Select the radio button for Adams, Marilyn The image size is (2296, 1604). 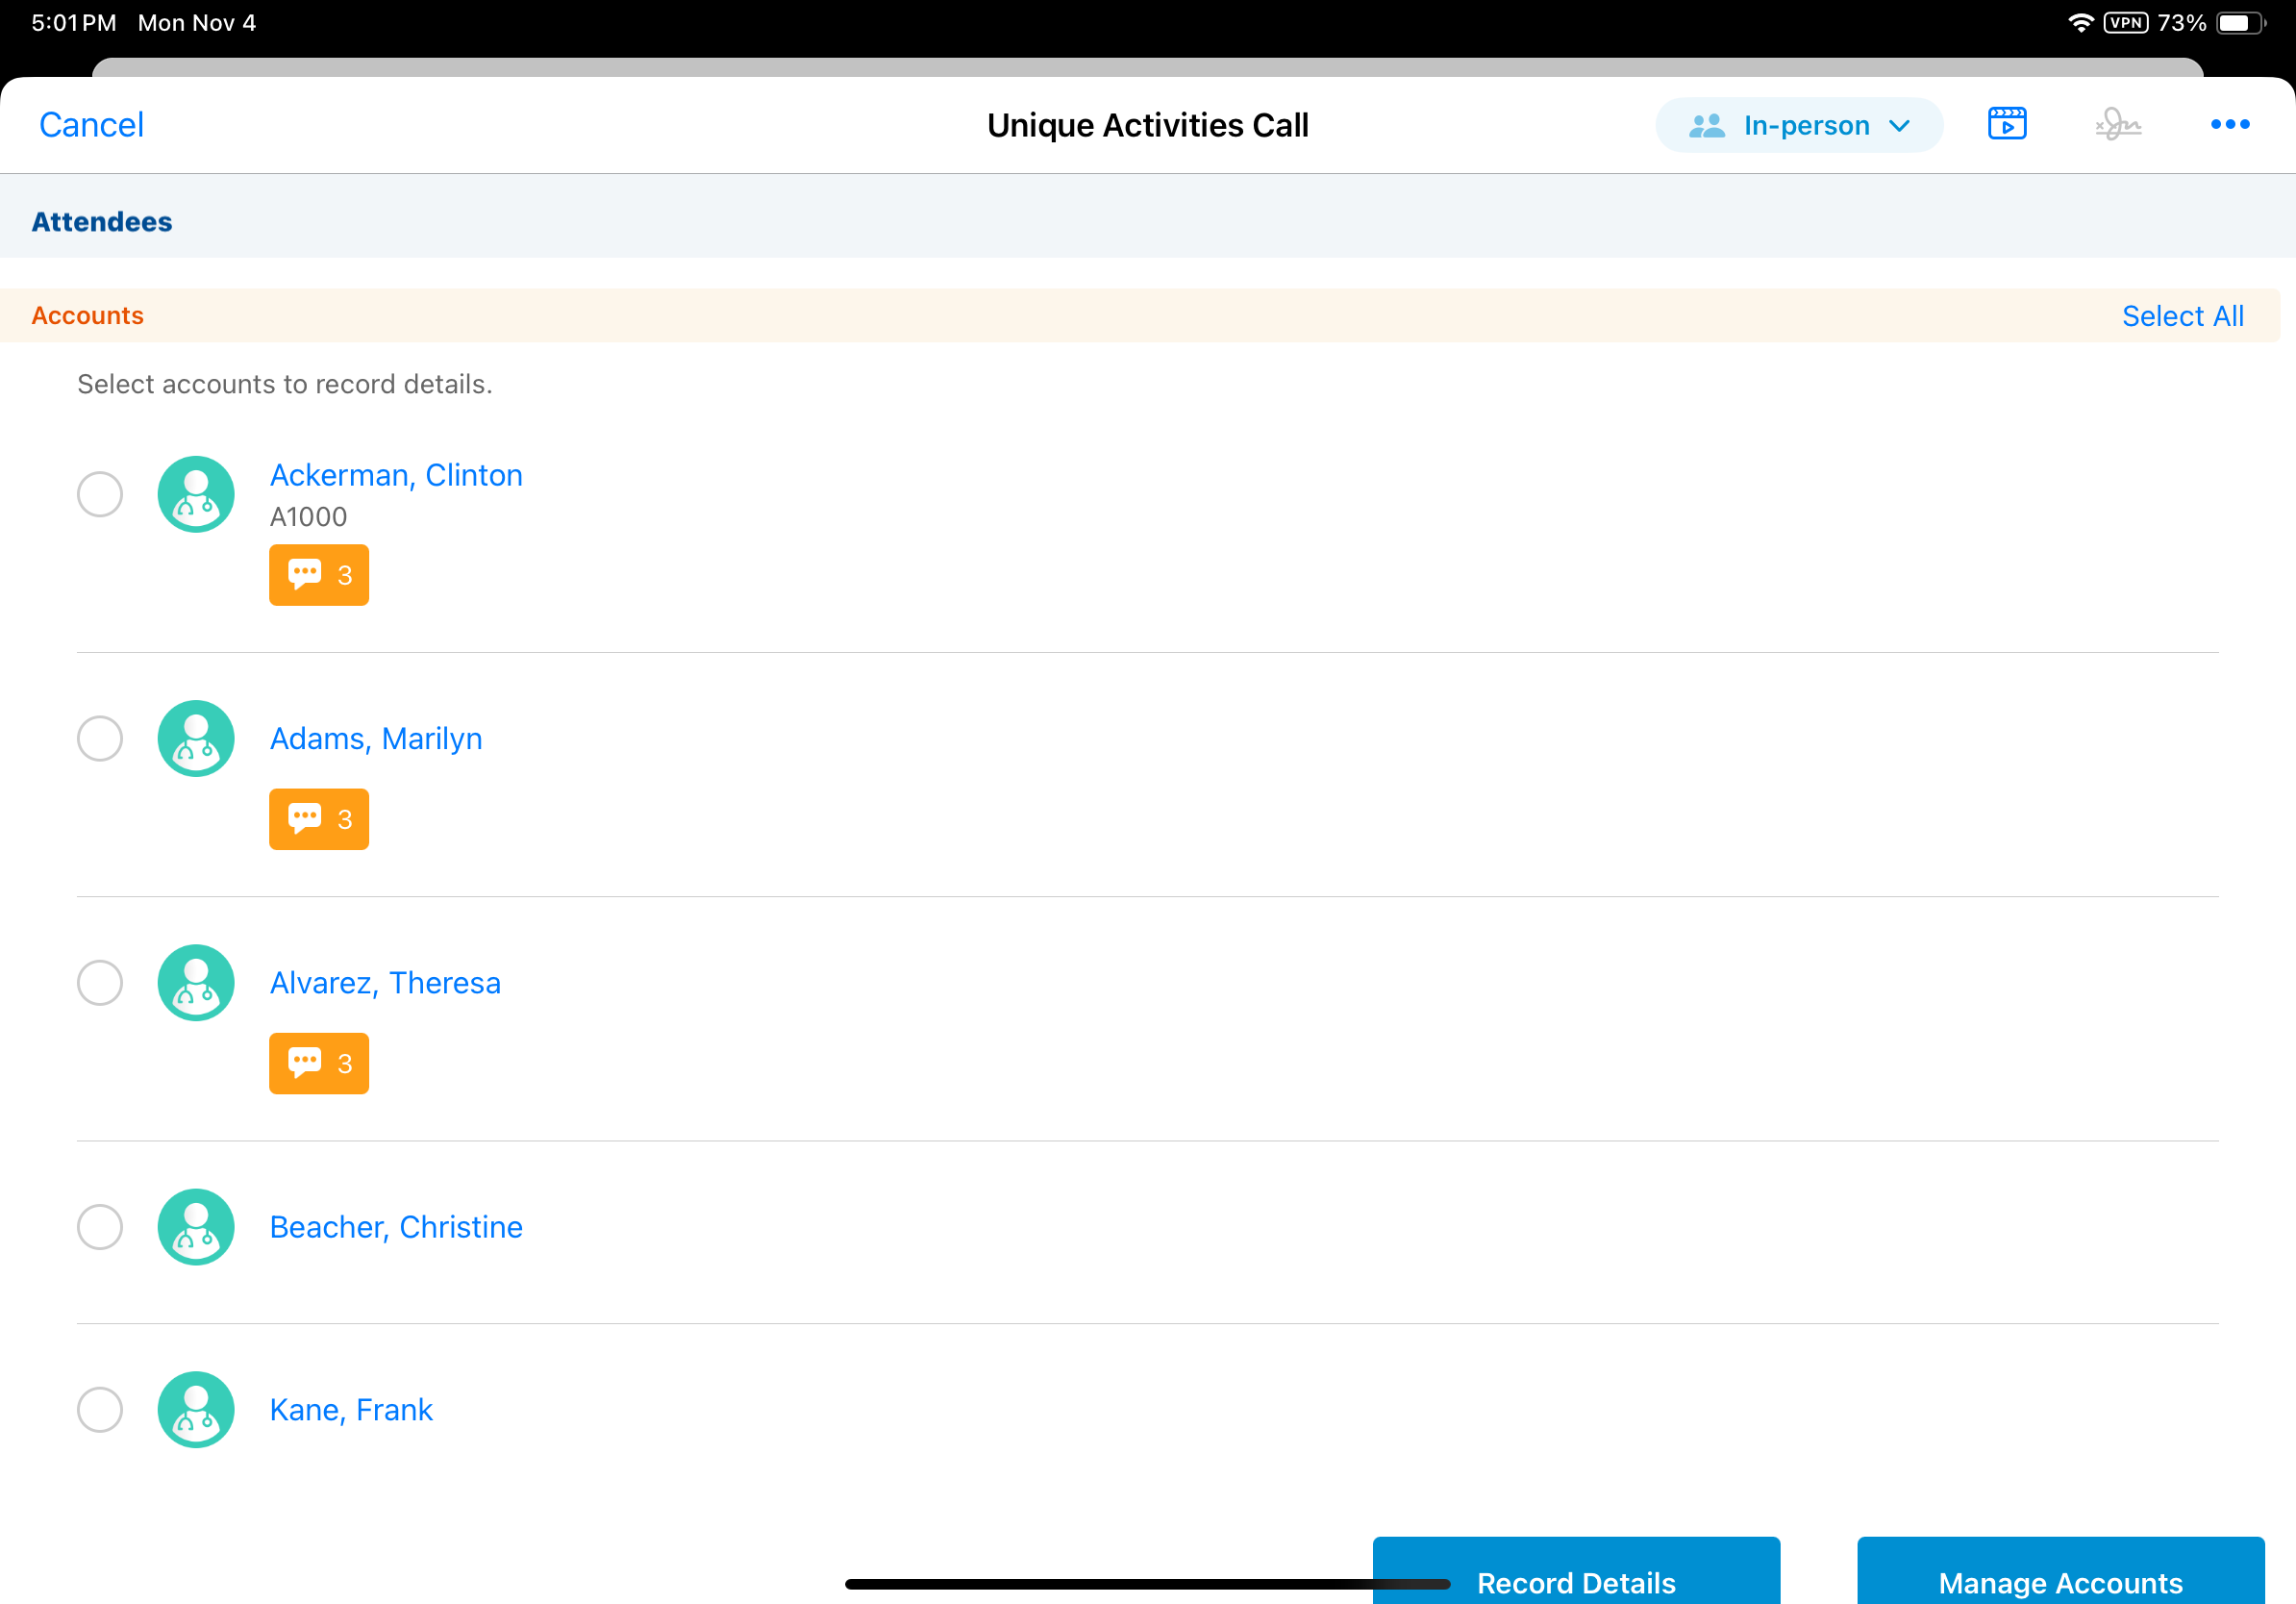pyautogui.click(x=100, y=738)
